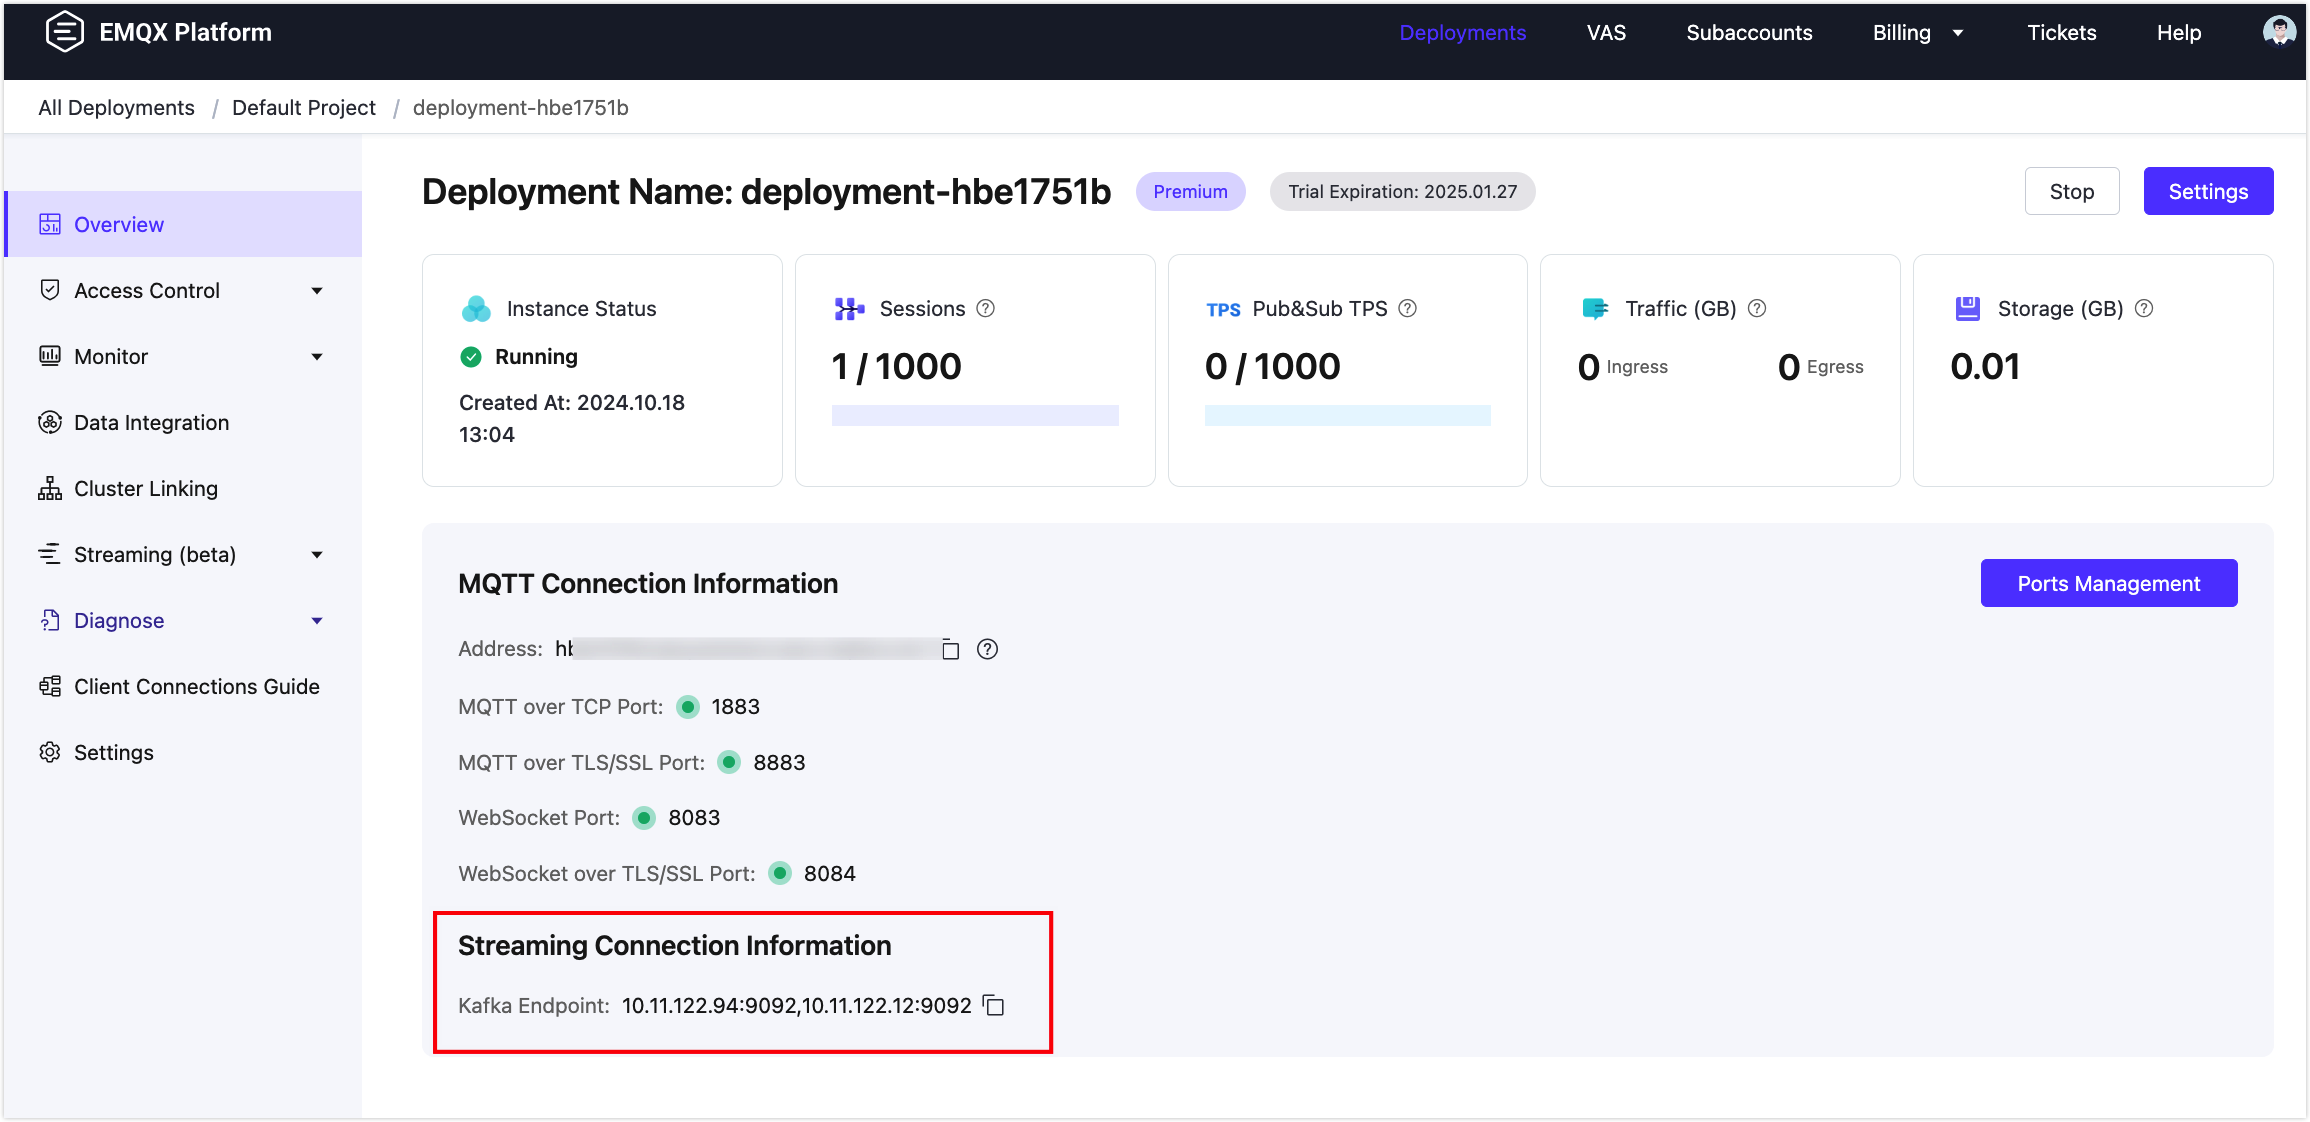Select Overview in the sidebar
Screen dimensions: 2310x1122
184,224
